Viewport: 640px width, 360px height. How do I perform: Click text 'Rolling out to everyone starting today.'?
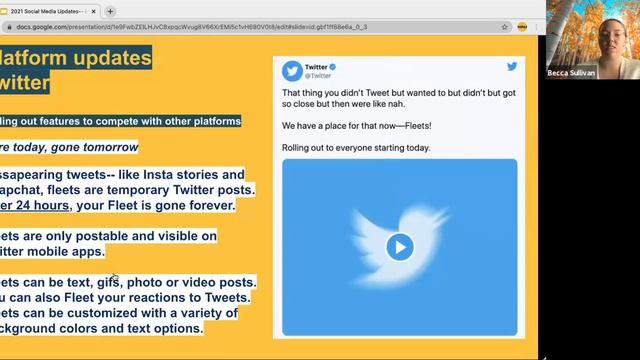(356, 148)
